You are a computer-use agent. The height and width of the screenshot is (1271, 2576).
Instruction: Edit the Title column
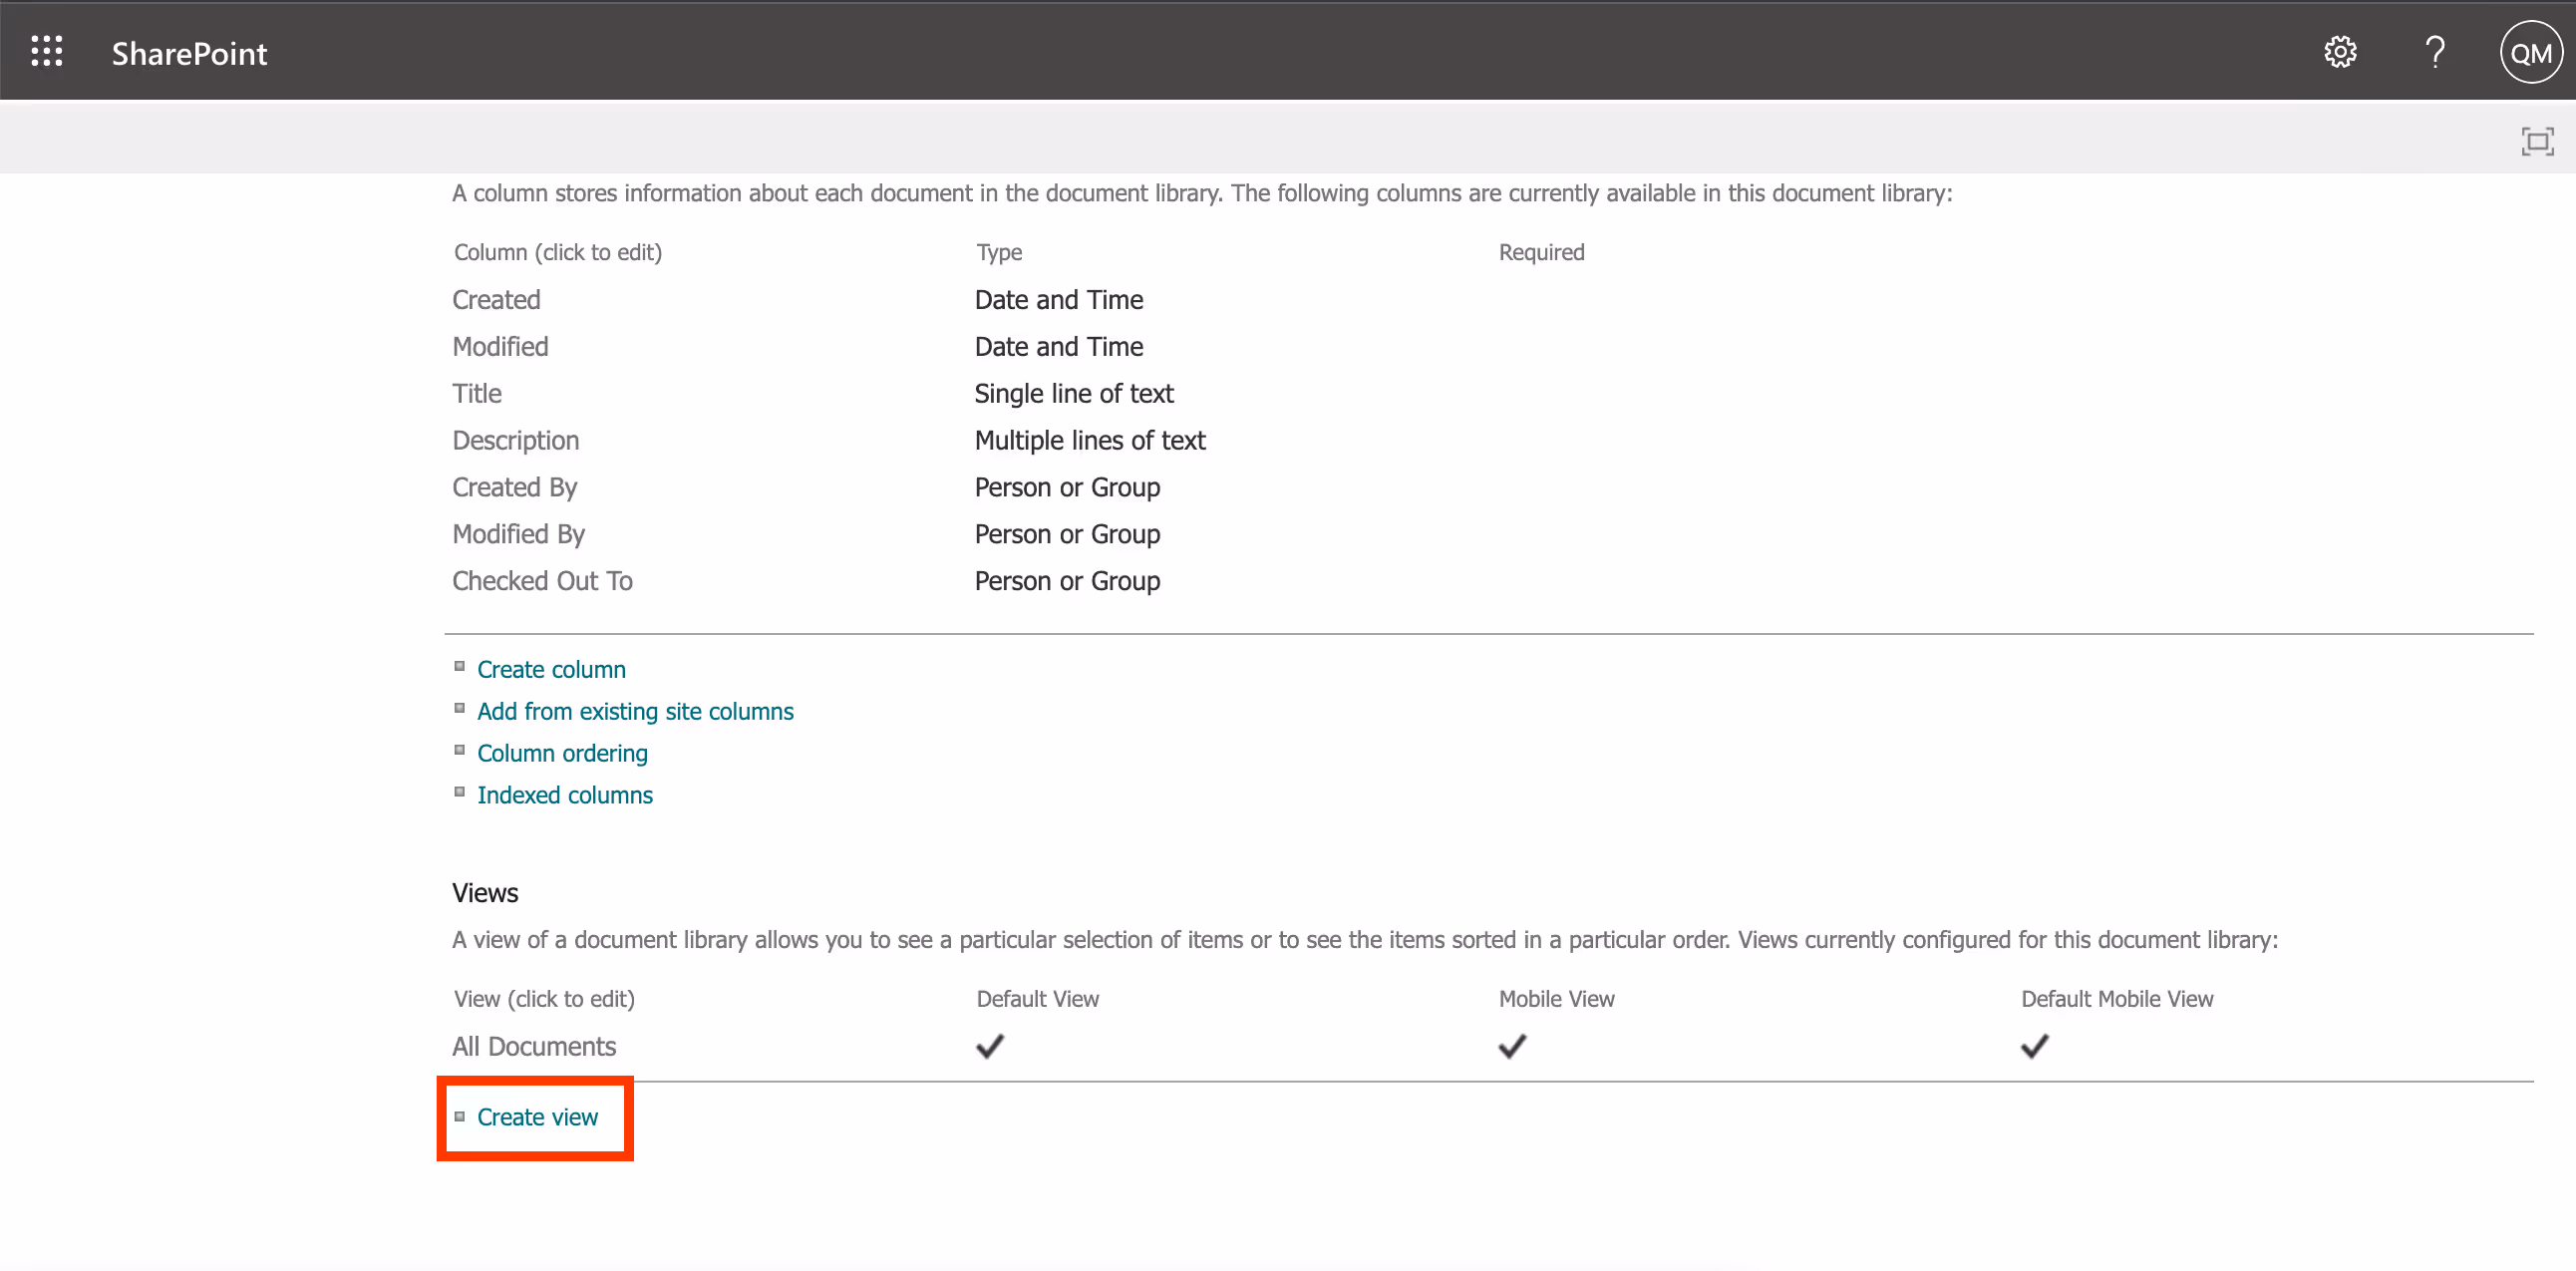[477, 394]
